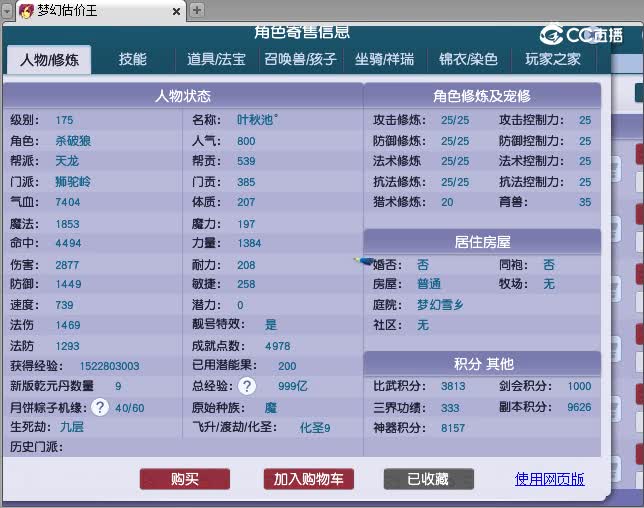Viewport: 644px width, 508px height.
Task: Open the 使用网页版 link
Action: click(550, 479)
